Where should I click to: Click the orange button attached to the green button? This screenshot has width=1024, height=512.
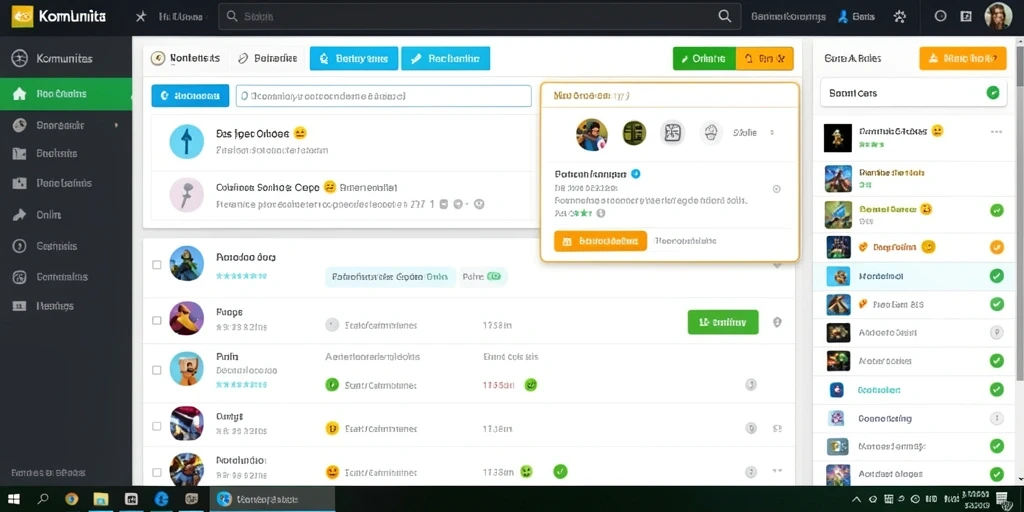click(x=765, y=58)
